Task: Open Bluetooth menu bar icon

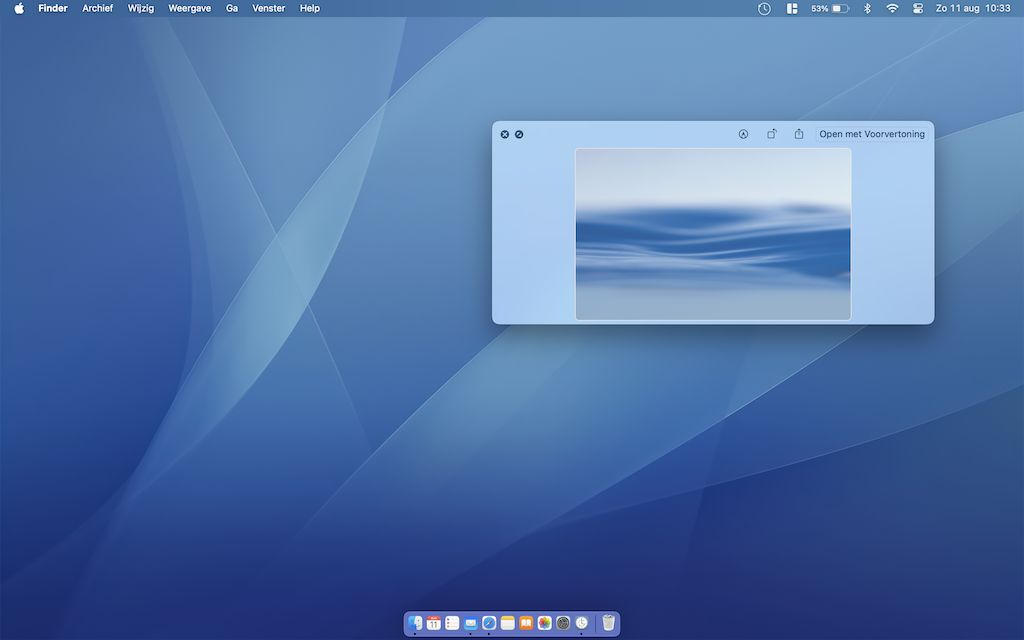Action: [867, 8]
